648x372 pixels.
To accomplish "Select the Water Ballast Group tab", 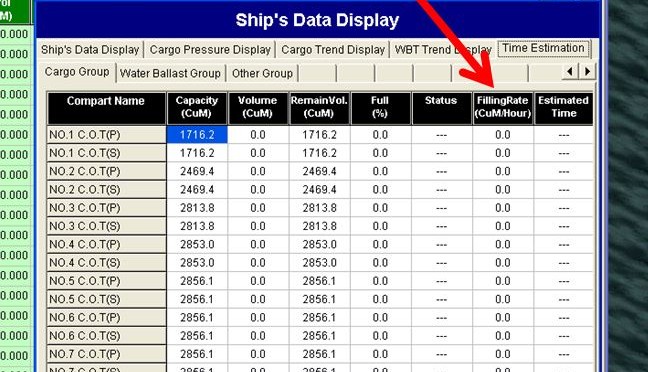I will click(170, 73).
